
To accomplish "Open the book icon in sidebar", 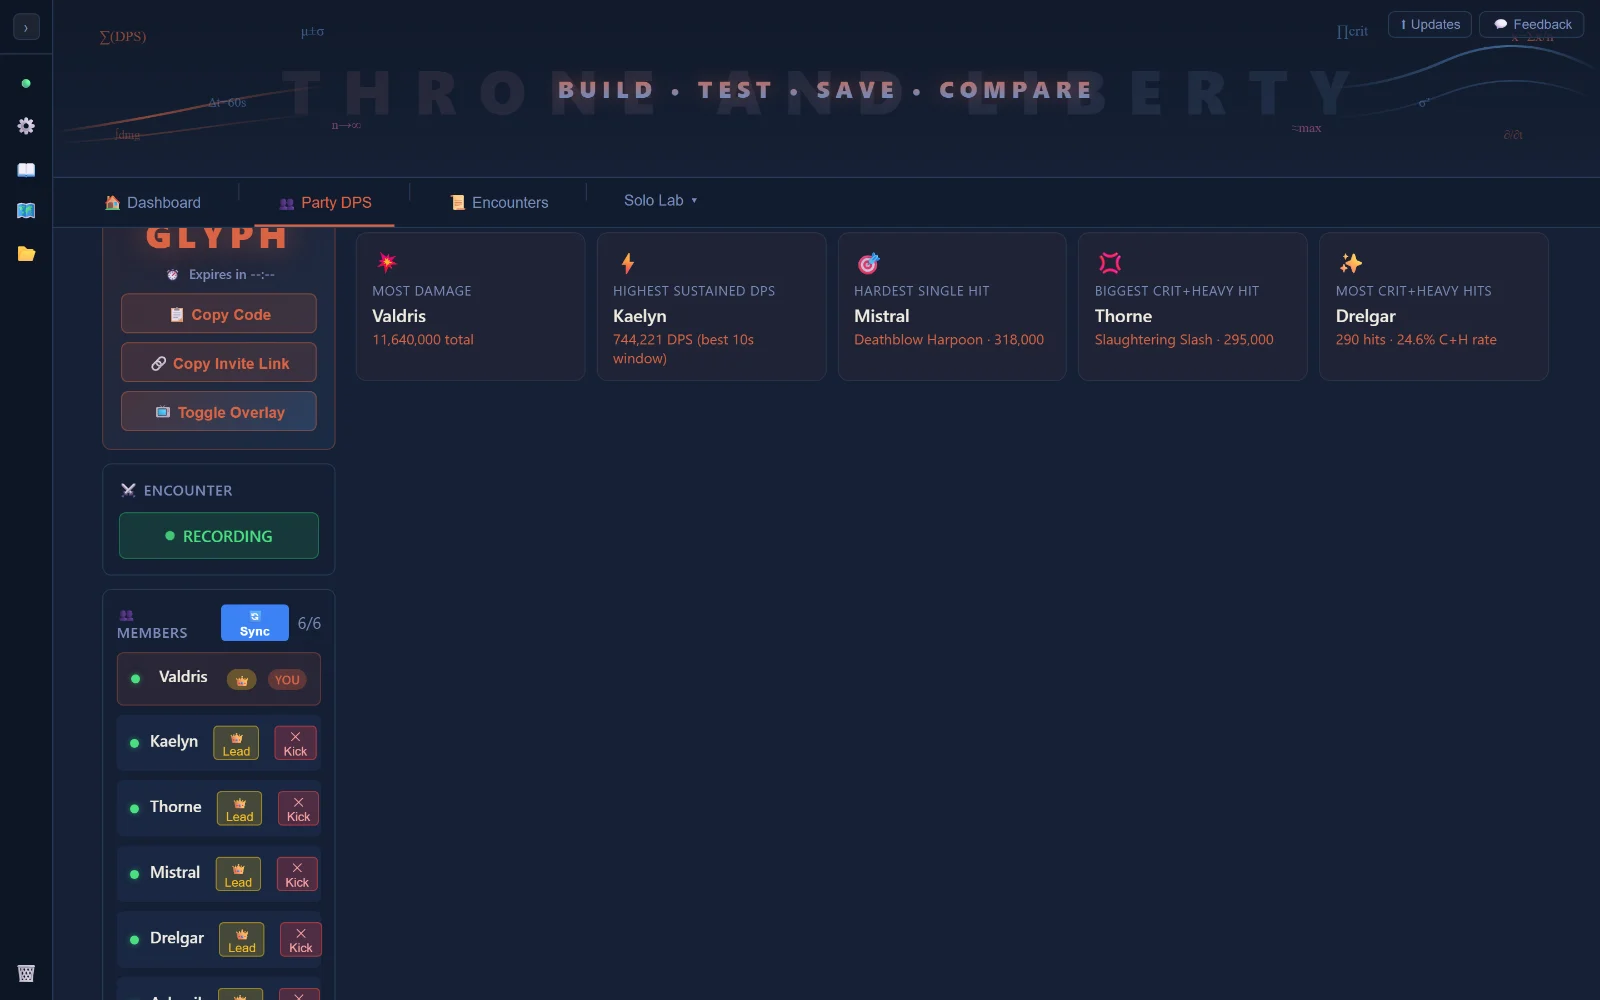I will coord(26,170).
